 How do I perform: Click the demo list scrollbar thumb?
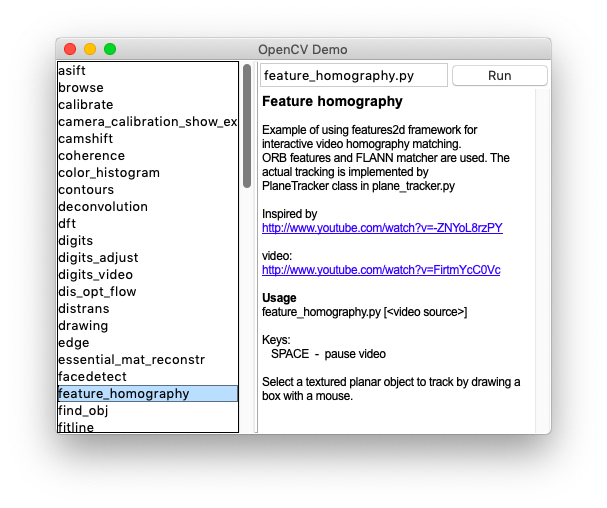pos(247,126)
